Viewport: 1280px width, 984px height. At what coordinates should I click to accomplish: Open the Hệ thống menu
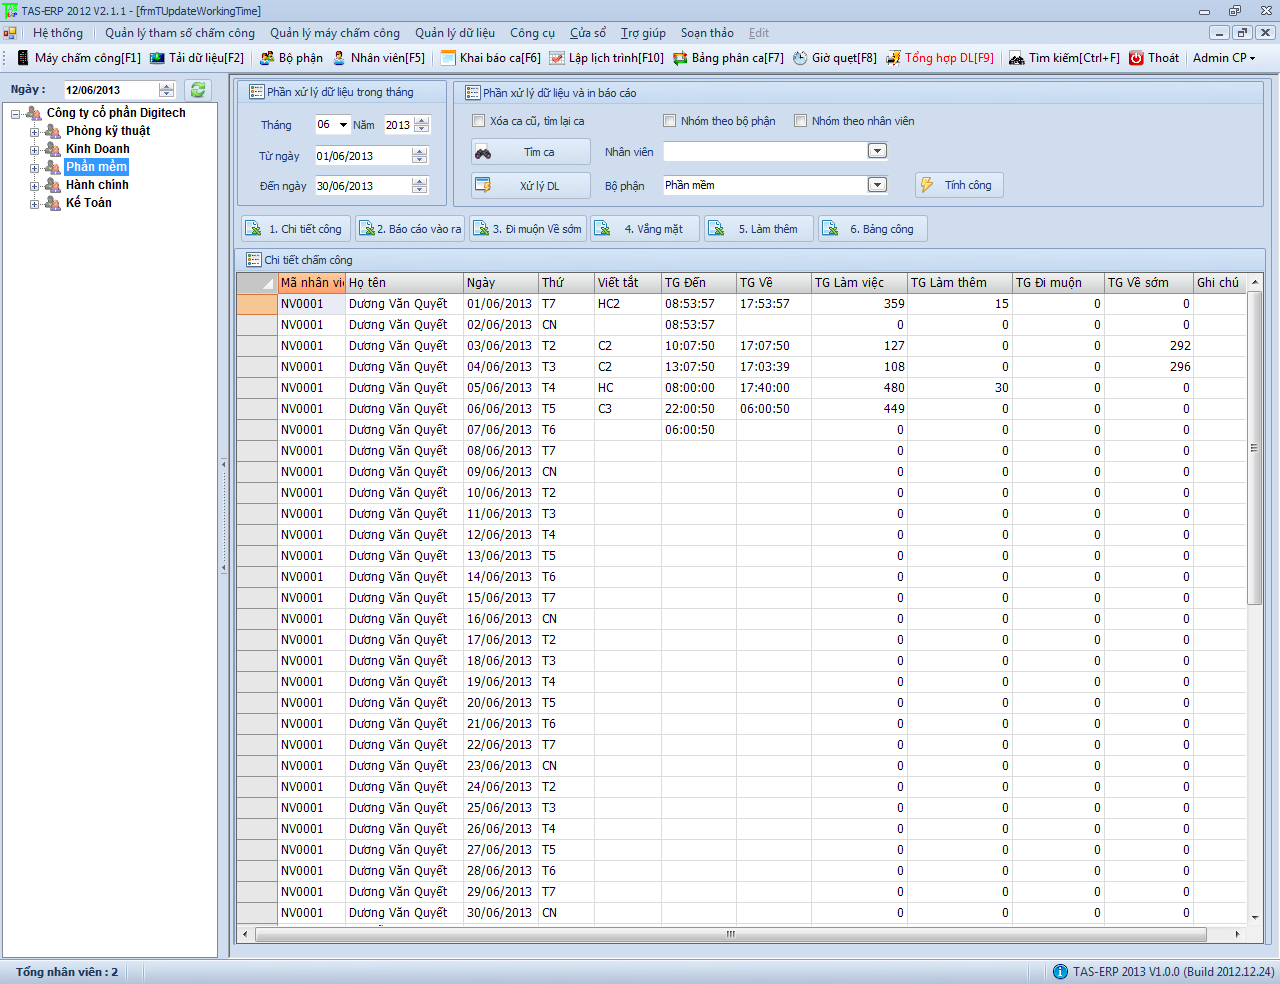(58, 33)
